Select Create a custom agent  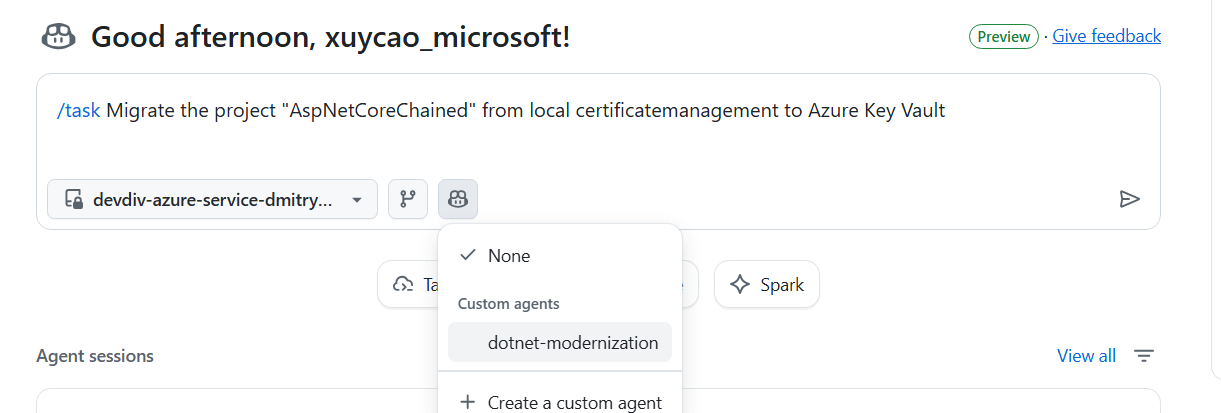(x=574, y=403)
